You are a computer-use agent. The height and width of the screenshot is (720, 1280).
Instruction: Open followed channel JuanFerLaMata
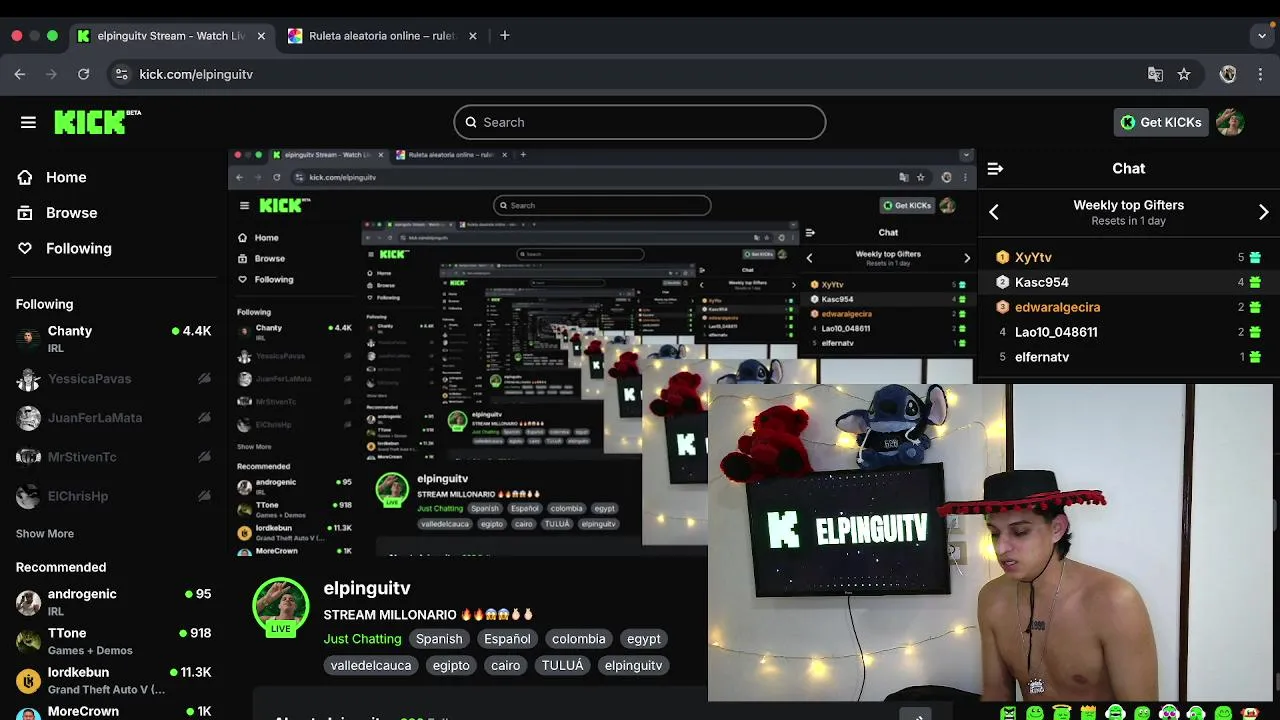(114, 418)
